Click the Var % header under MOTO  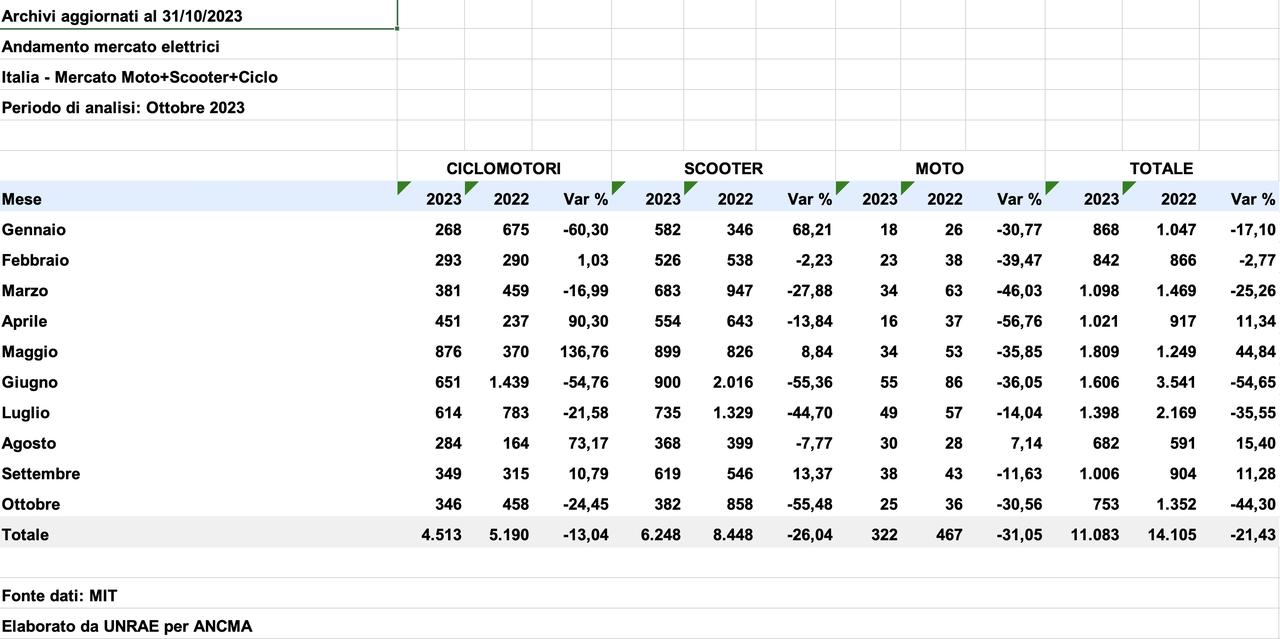(1006, 199)
